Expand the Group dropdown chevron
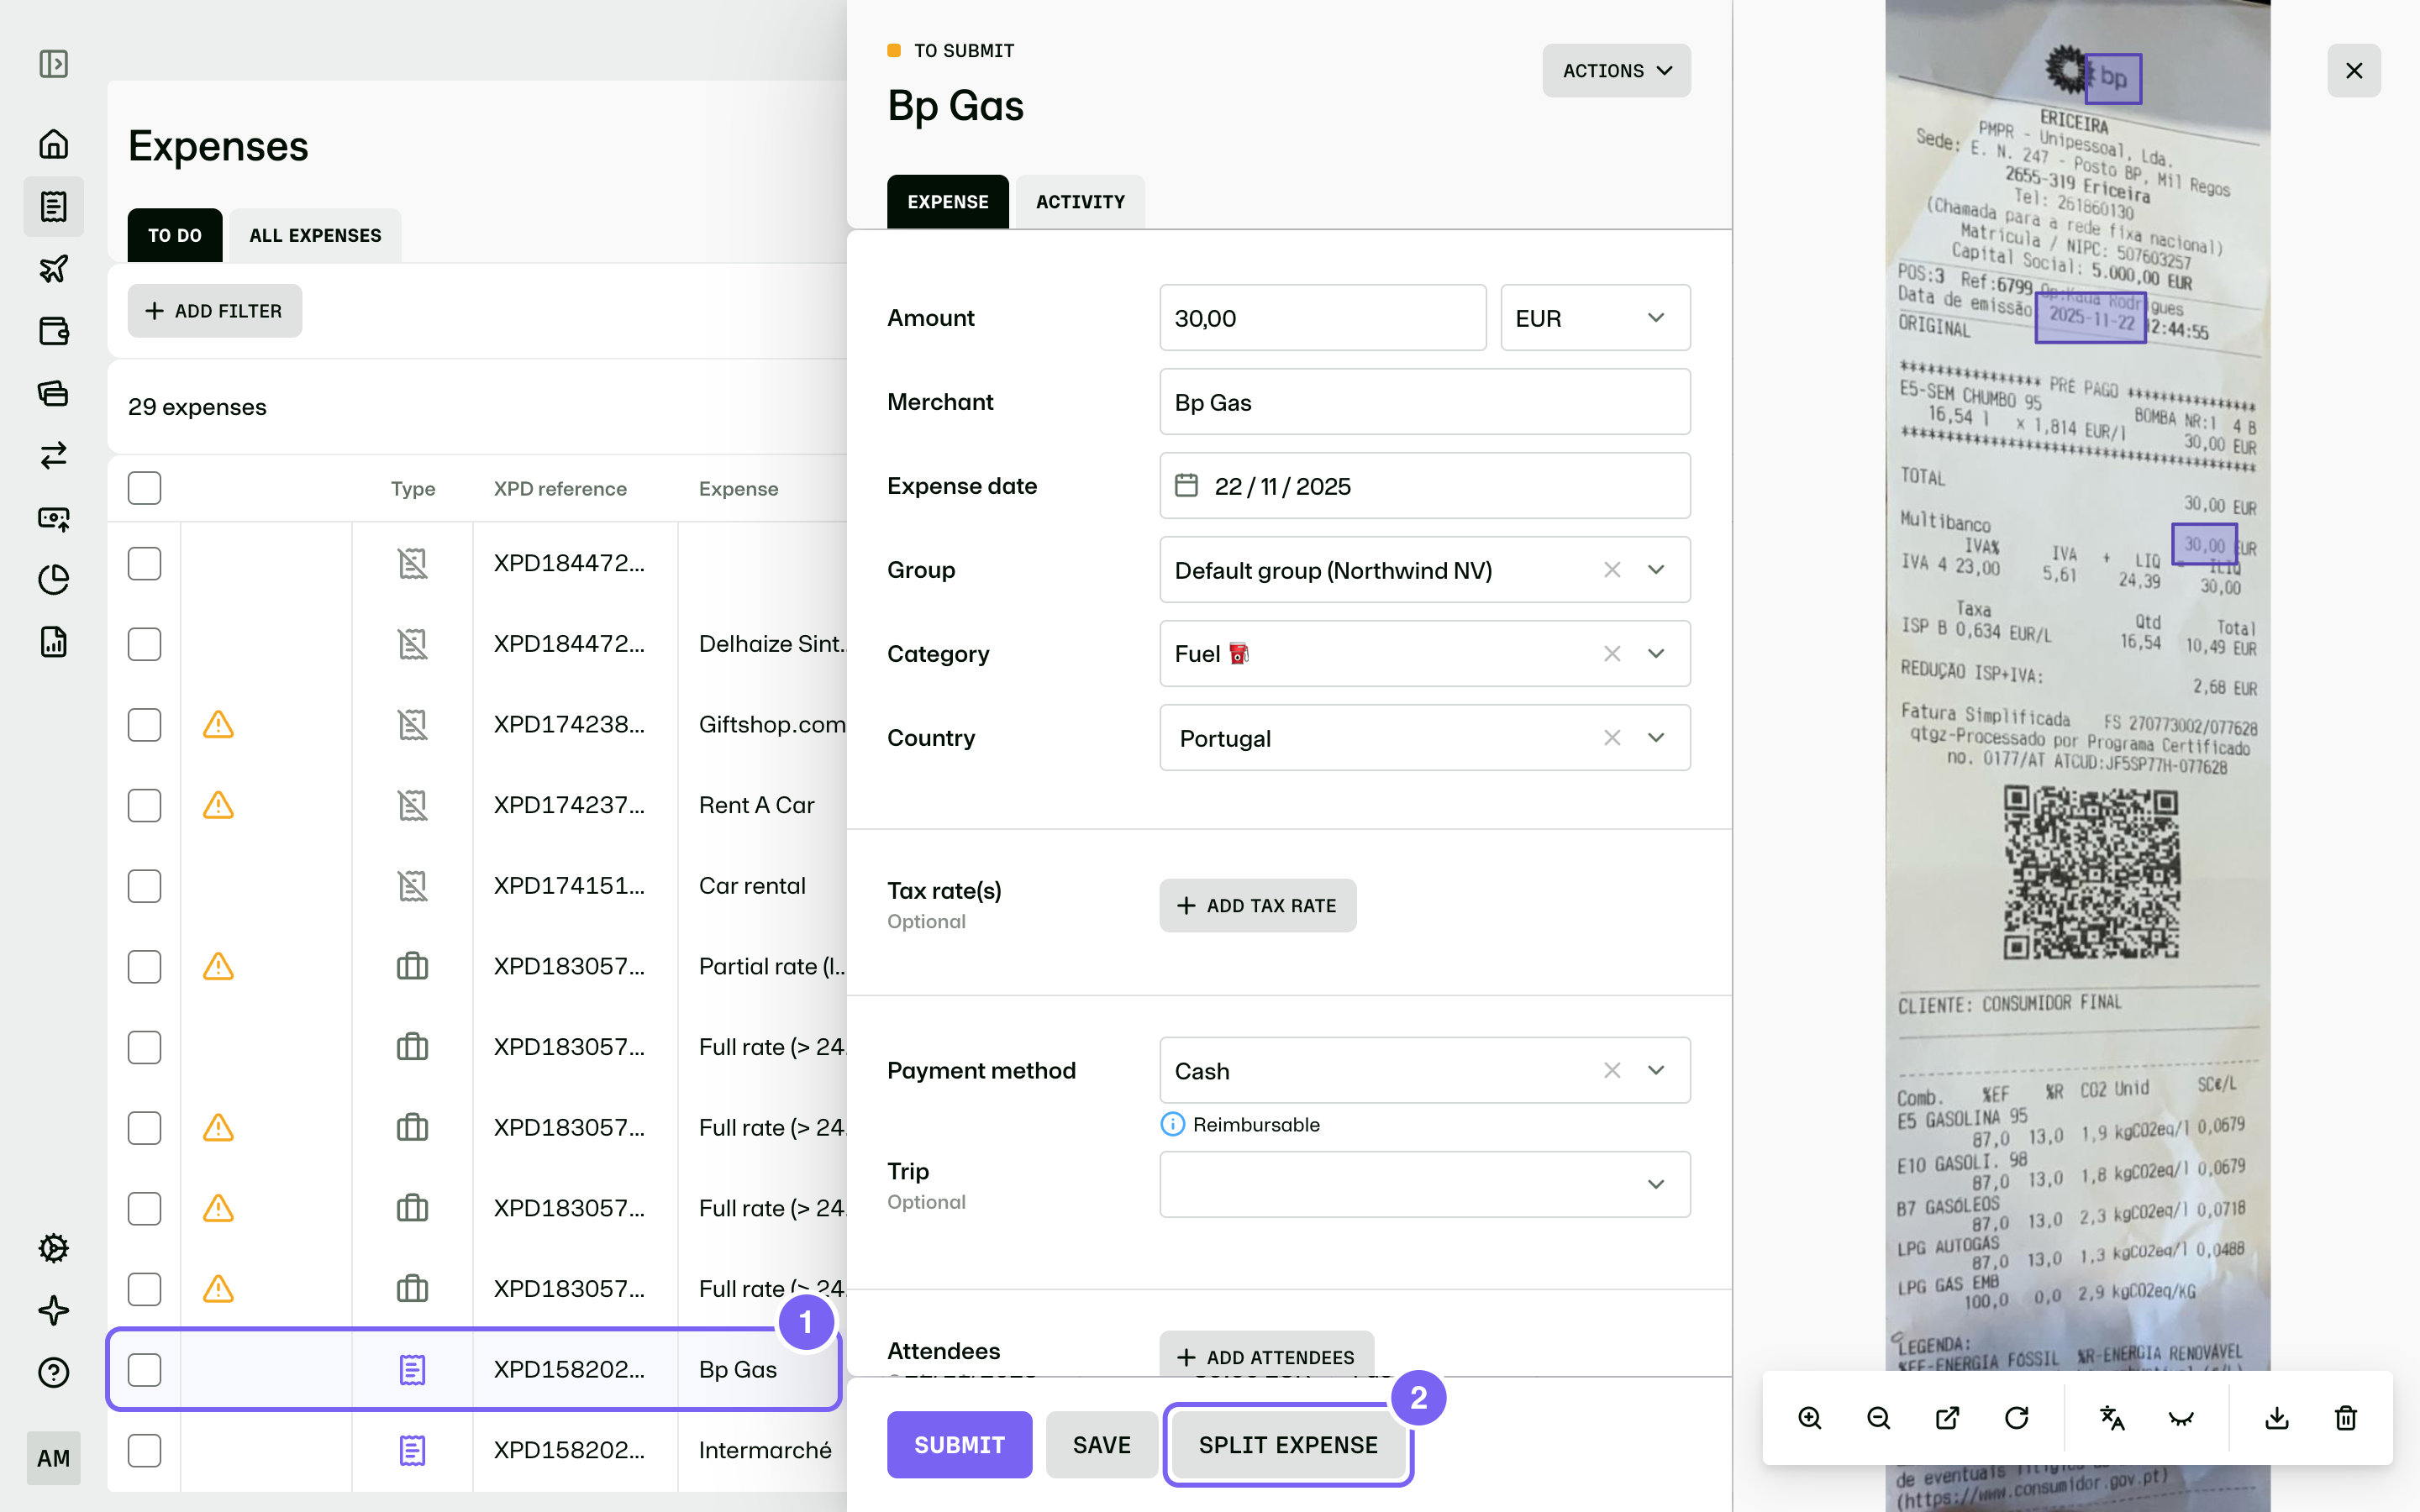The image size is (2420, 1512). coord(1656,570)
